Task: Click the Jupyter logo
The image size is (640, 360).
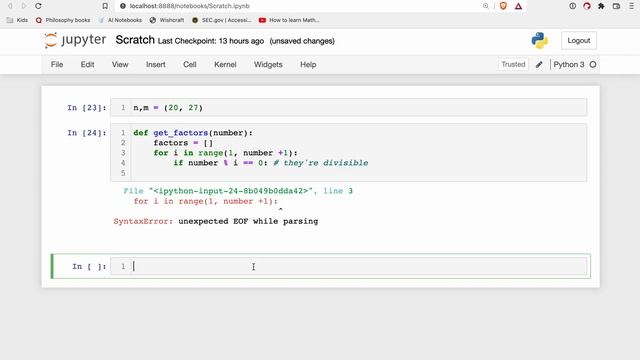Action: click(75, 40)
